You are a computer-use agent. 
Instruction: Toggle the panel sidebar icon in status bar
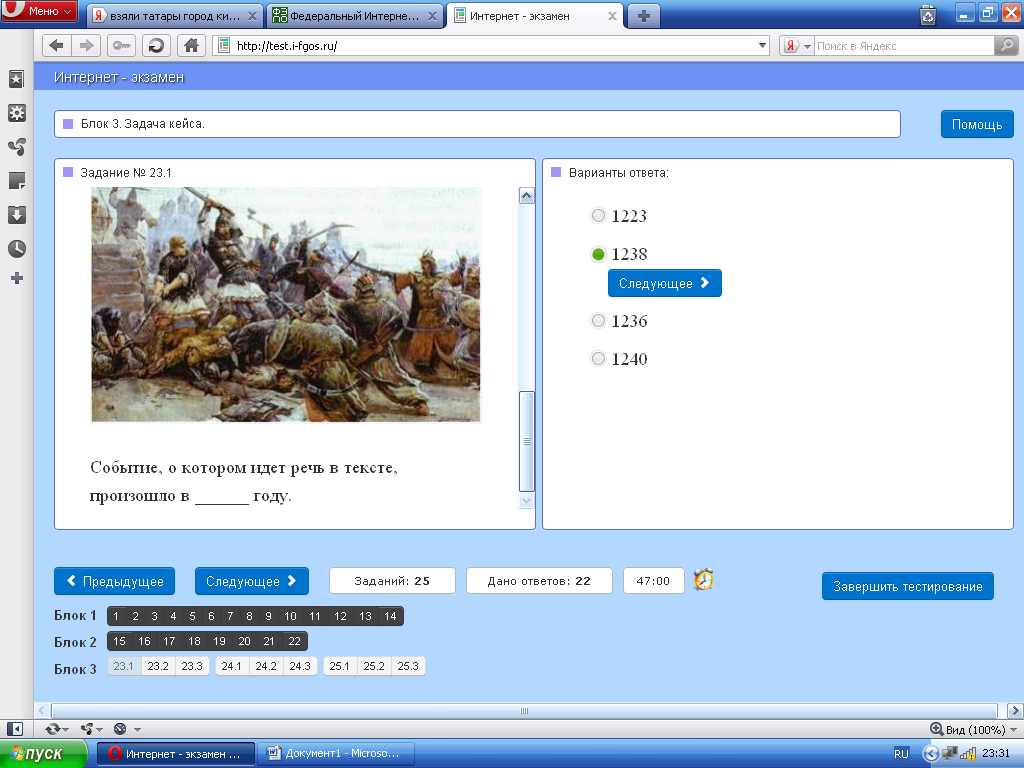tap(14, 729)
